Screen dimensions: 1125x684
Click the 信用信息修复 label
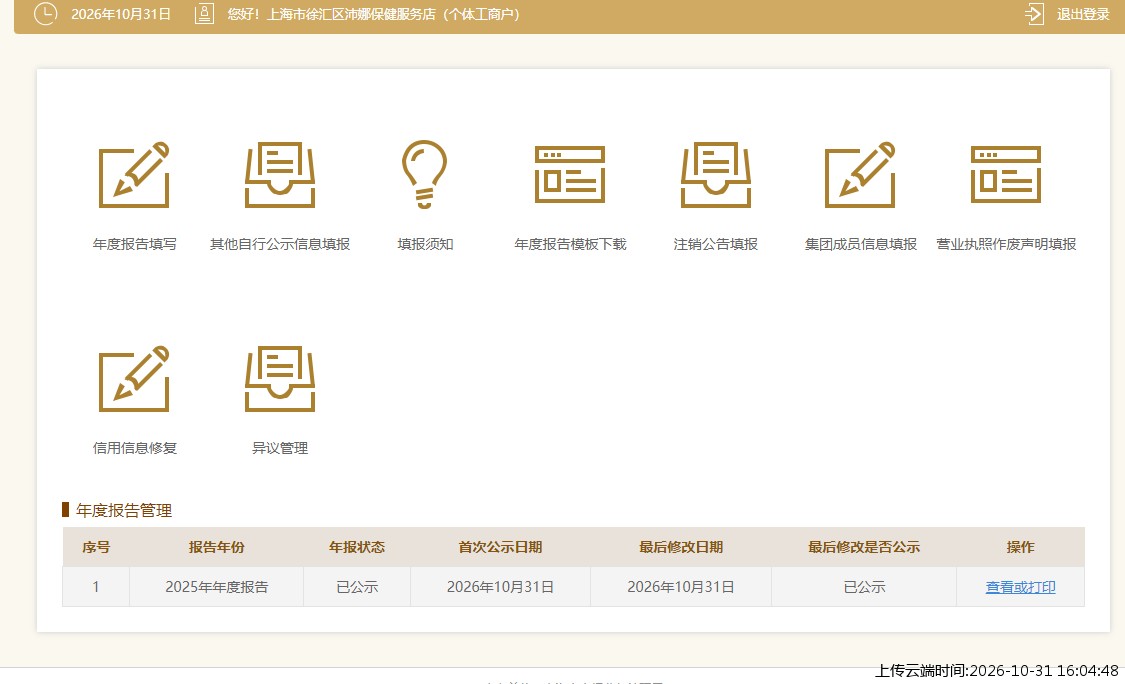(134, 448)
